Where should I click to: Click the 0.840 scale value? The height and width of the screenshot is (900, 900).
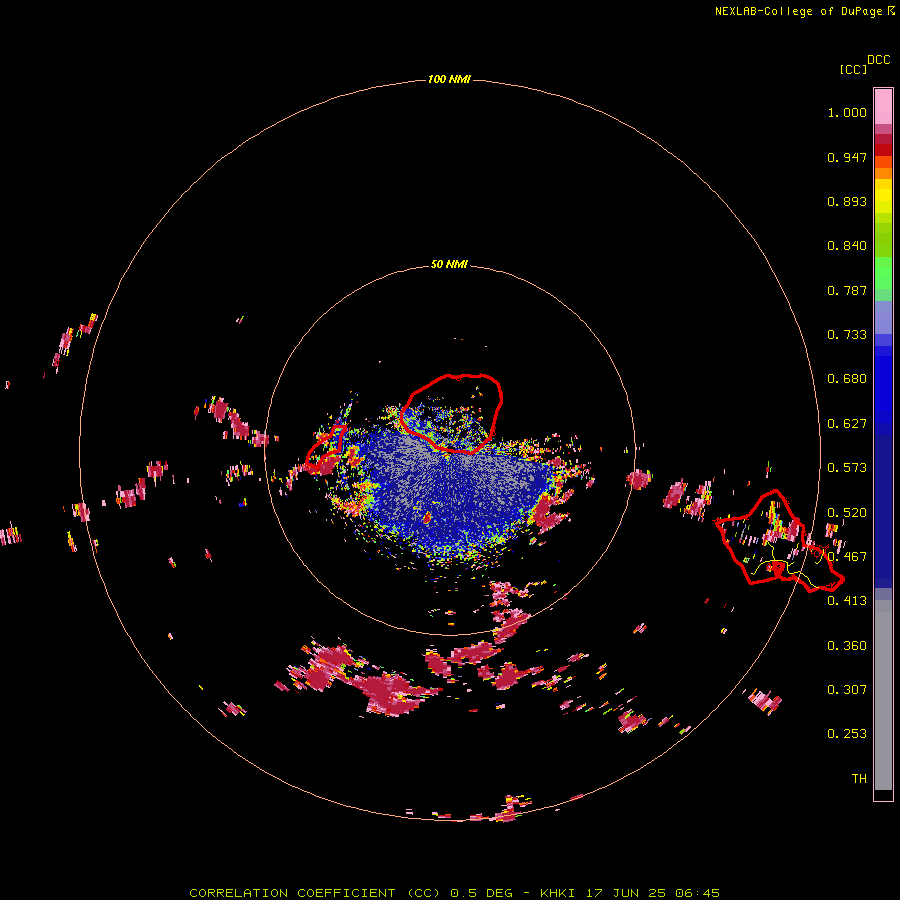point(847,246)
